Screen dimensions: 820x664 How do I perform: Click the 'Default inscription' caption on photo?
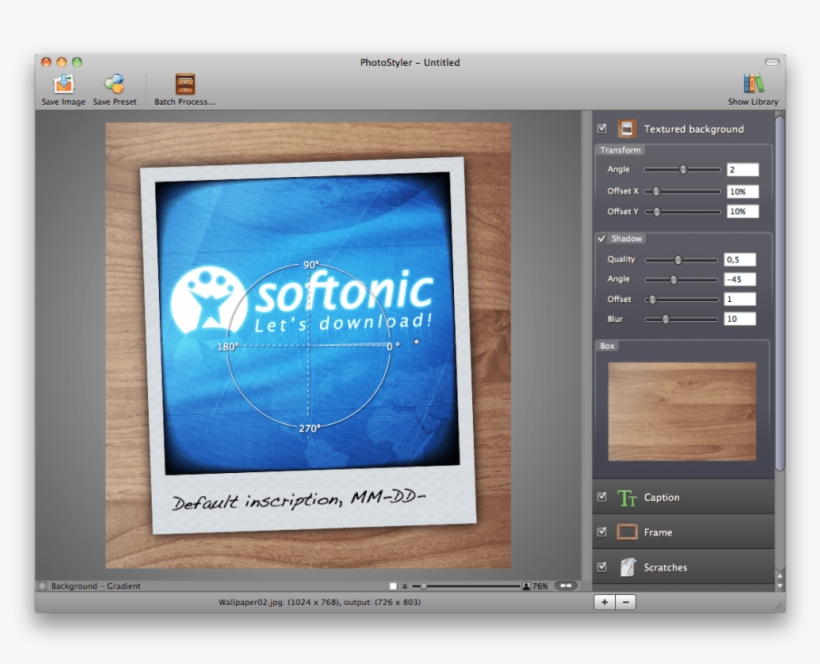[298, 500]
